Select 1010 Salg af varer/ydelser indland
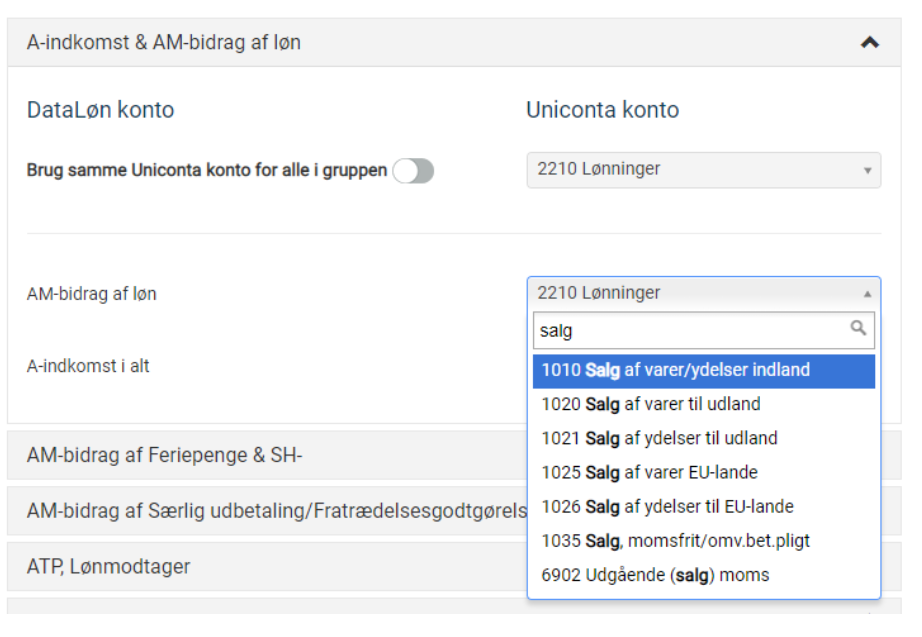Screen dimensions: 922x637 [703, 370]
